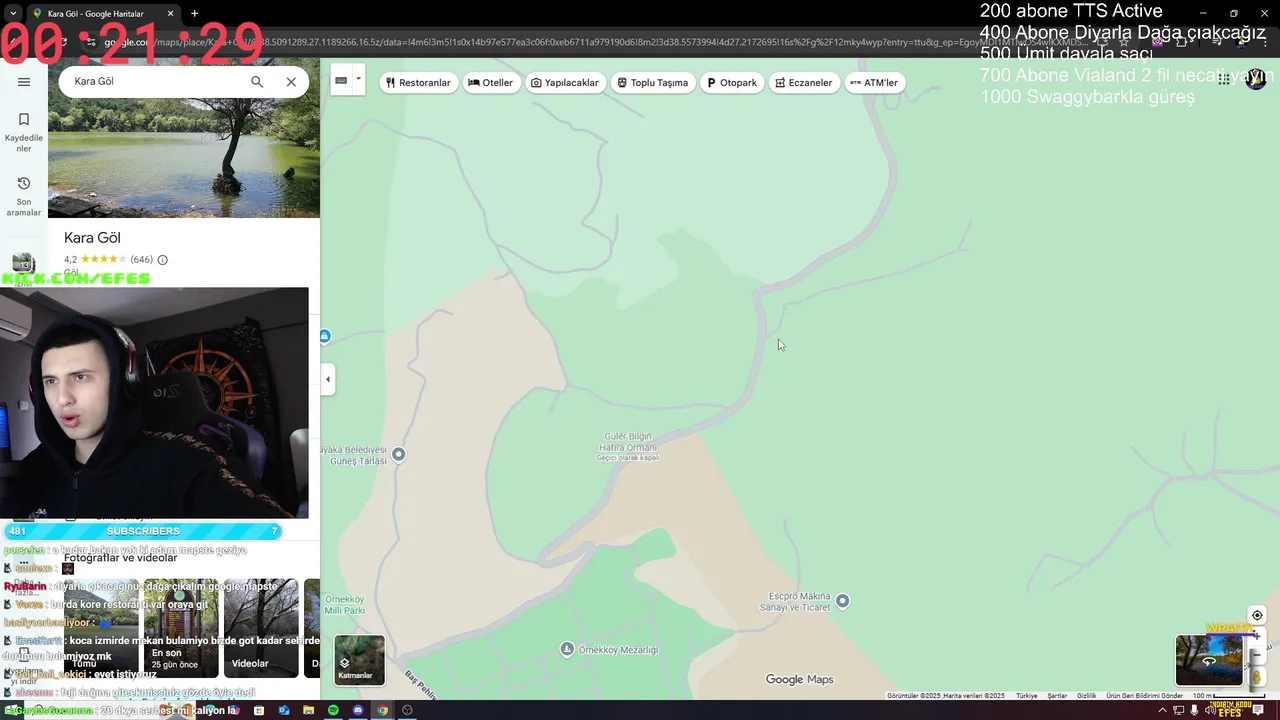Clear the Kara Göl search
This screenshot has height=720, width=1280.
coord(291,82)
